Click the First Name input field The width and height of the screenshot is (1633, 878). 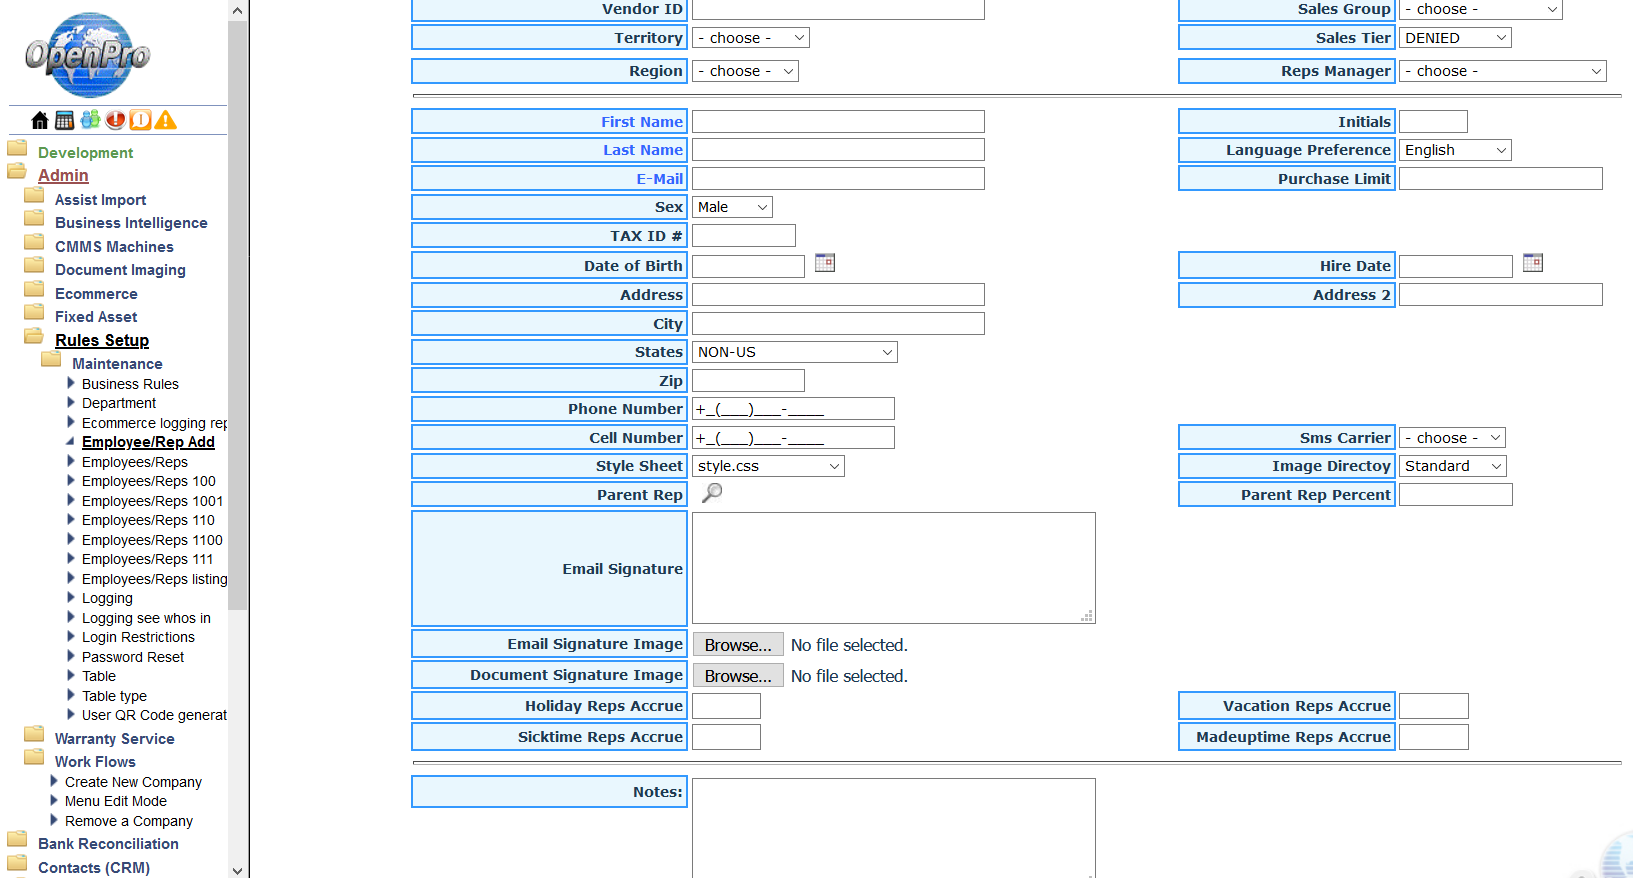(x=838, y=122)
